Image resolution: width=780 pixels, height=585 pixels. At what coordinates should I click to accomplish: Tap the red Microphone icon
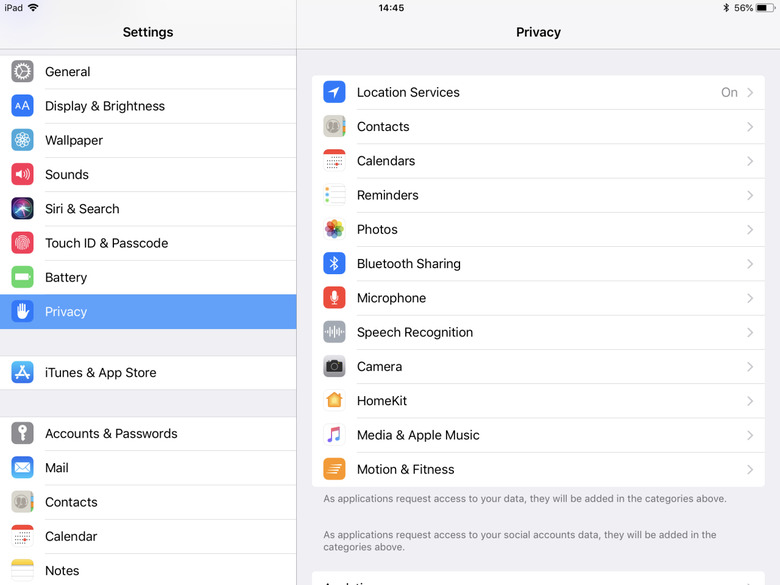click(334, 298)
